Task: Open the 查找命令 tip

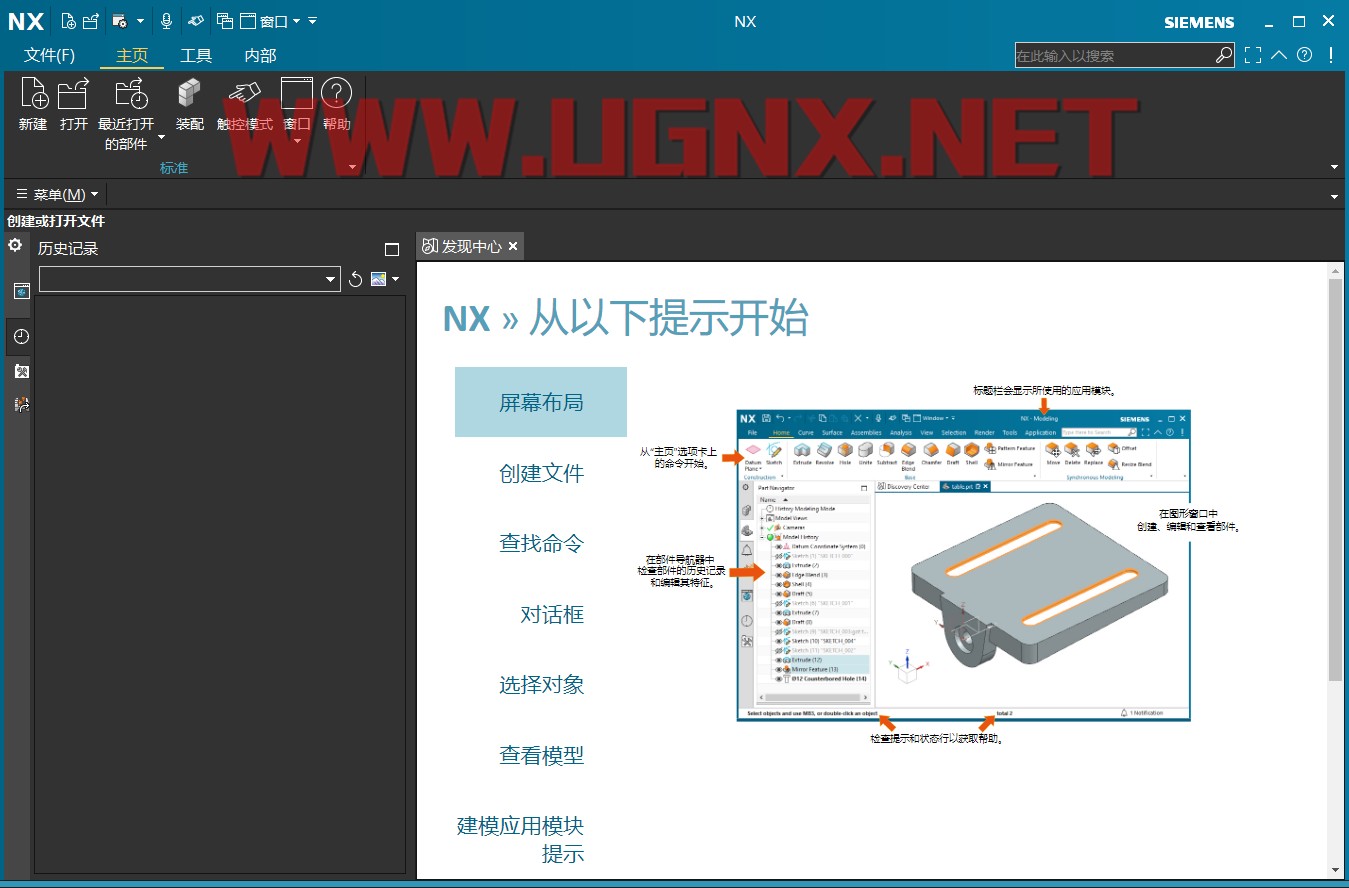Action: [x=541, y=544]
